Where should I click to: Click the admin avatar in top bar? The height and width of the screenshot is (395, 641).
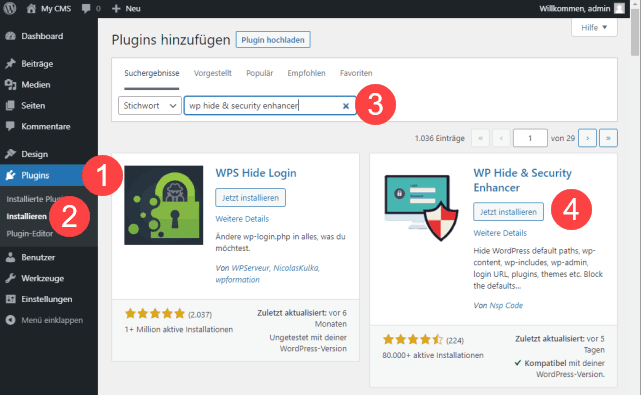pyautogui.click(x=619, y=8)
